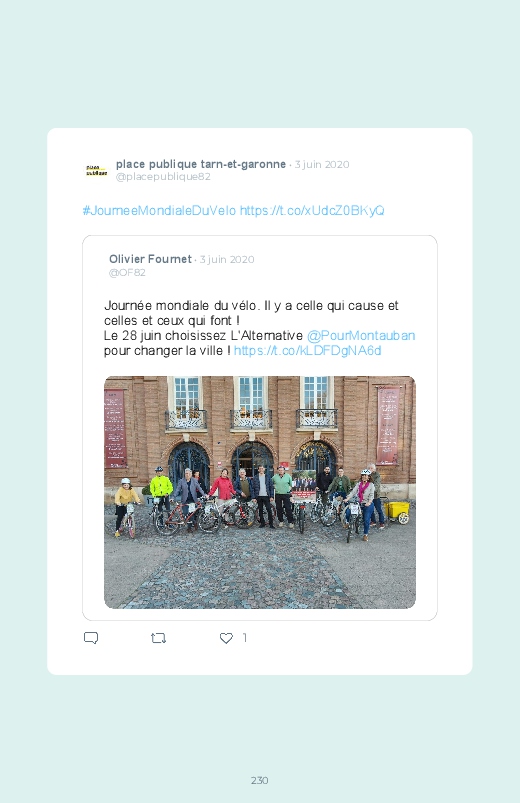Open Olivier Fournet's profile name

point(150,259)
